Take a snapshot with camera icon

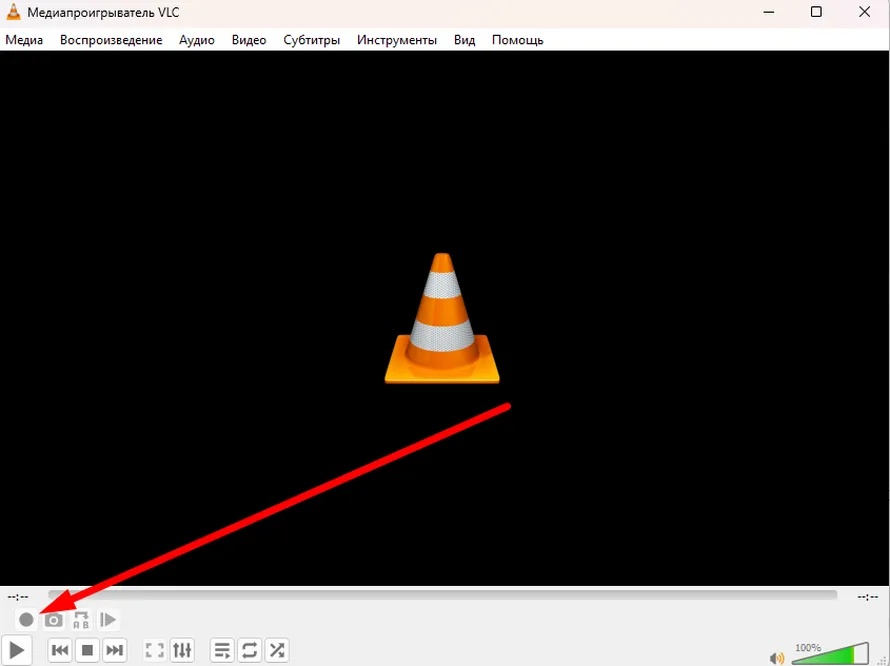[54, 619]
